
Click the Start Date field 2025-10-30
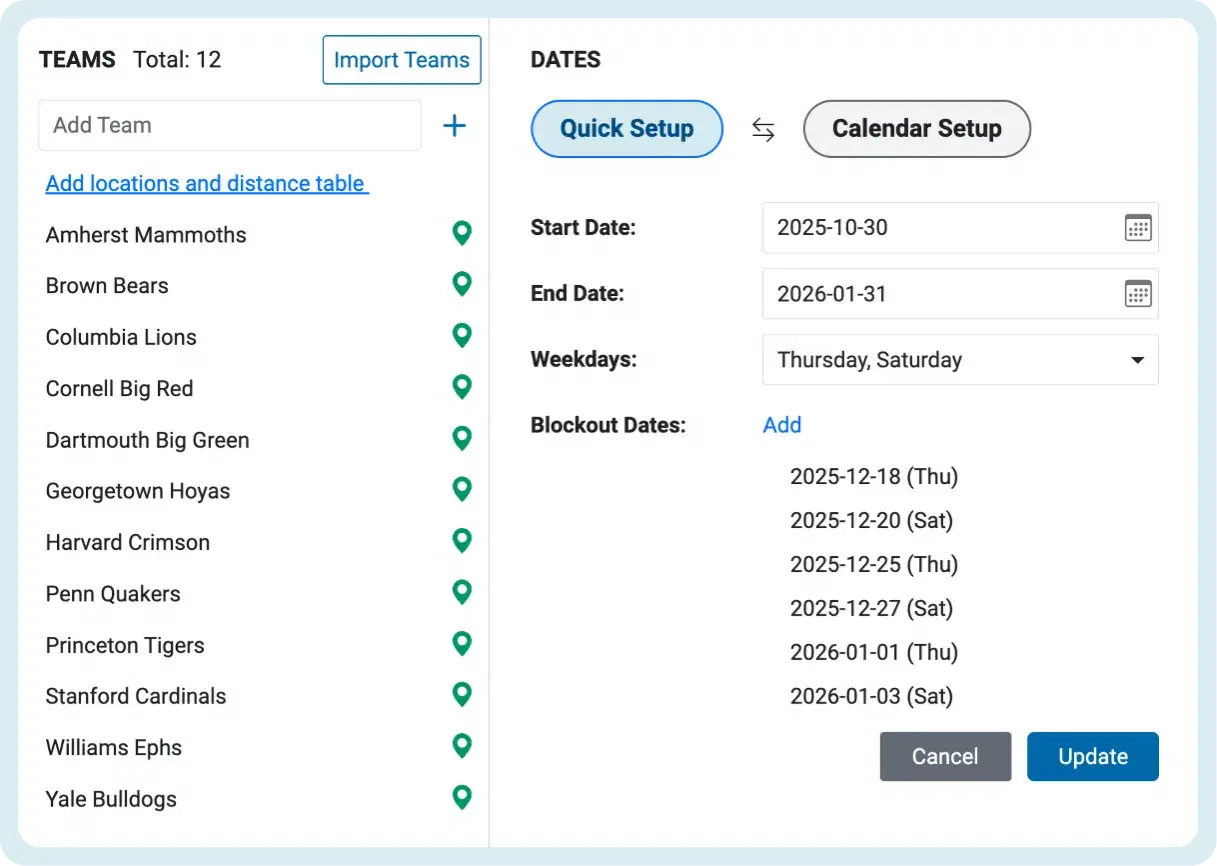click(x=960, y=227)
